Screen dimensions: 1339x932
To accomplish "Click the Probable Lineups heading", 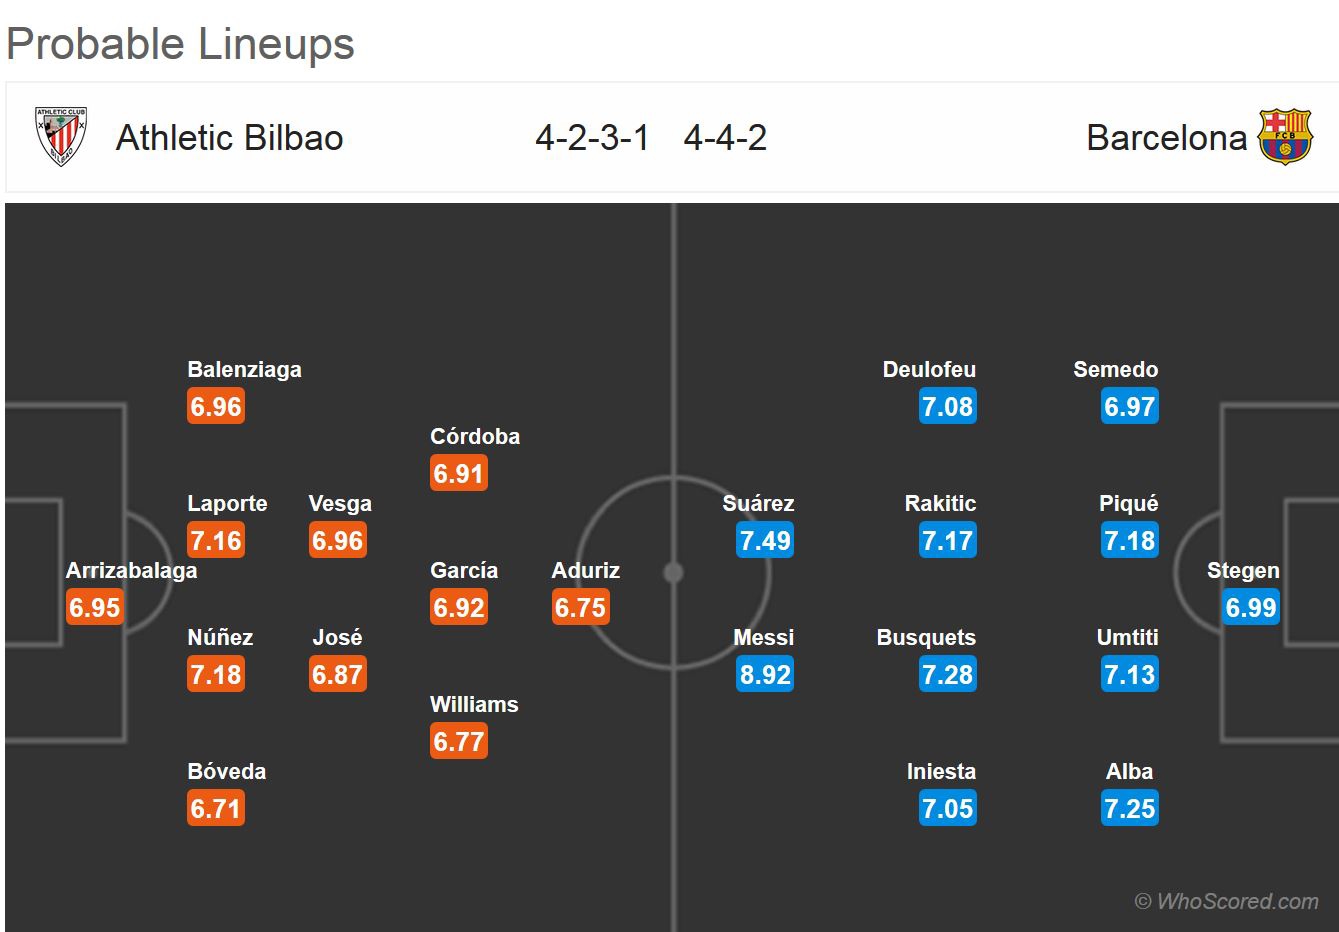I will pos(180,44).
